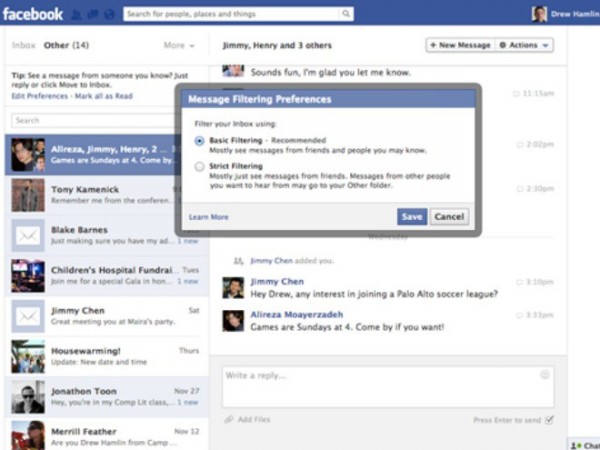Open Merrill Feather conversation
This screenshot has height=450, width=600.
click(x=107, y=435)
